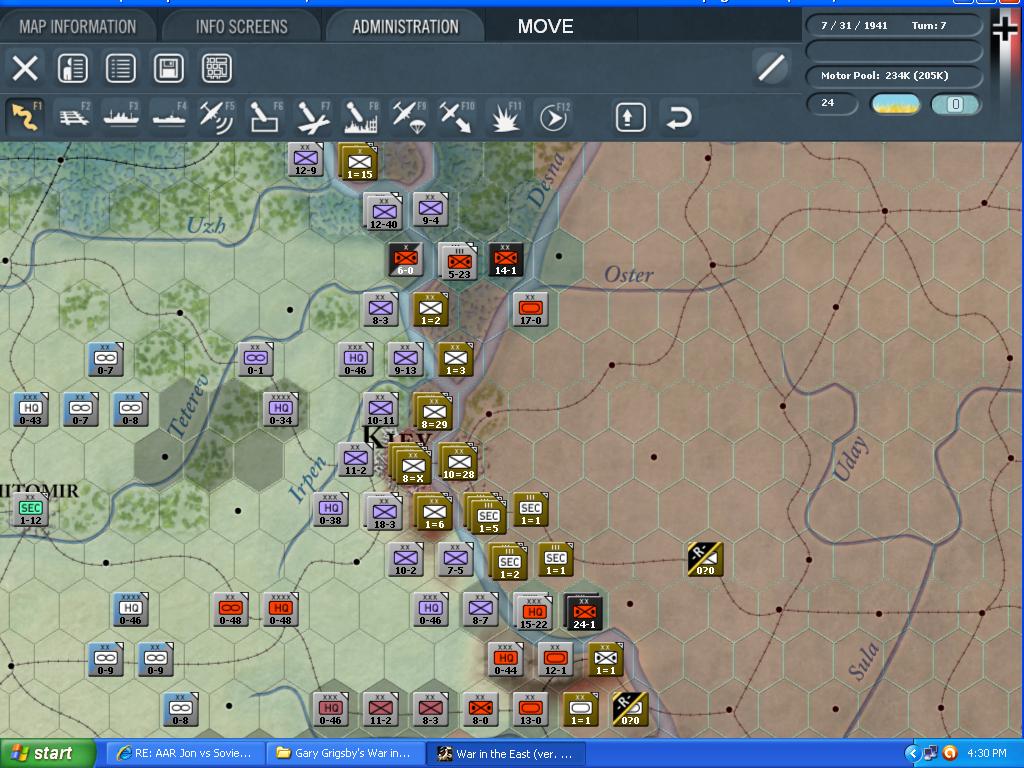Select Move mode (F1) icon

click(x=25, y=117)
